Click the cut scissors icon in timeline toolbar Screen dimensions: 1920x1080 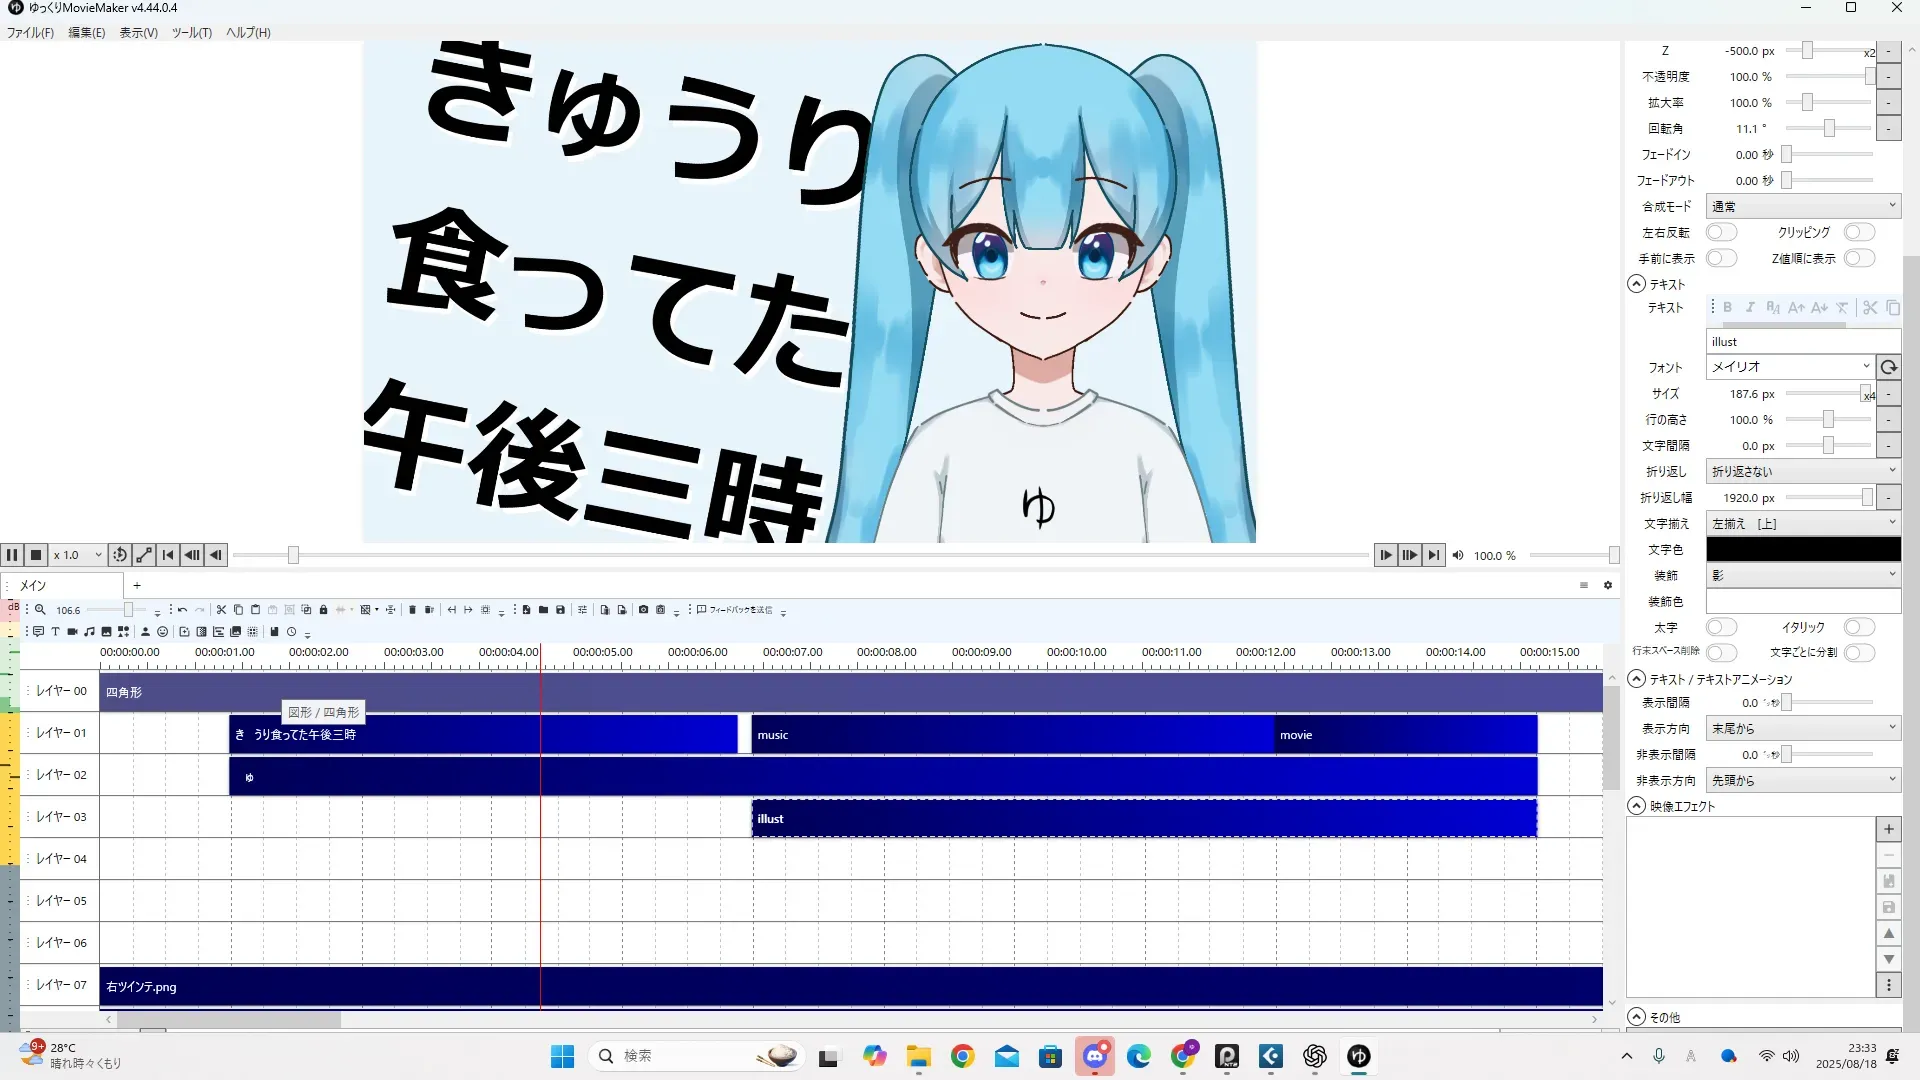coord(221,610)
